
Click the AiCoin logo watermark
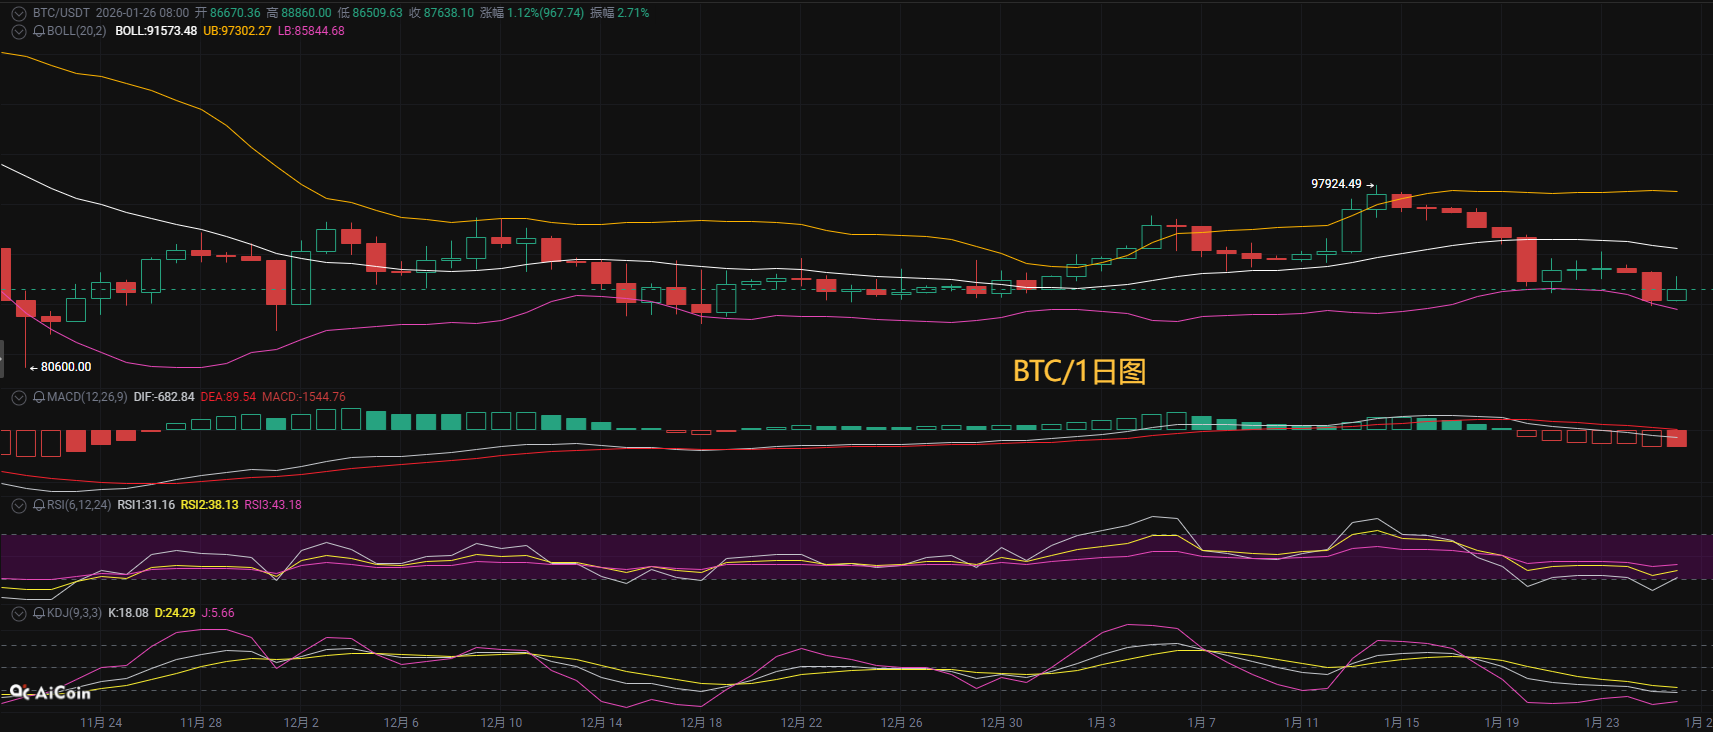[50, 692]
